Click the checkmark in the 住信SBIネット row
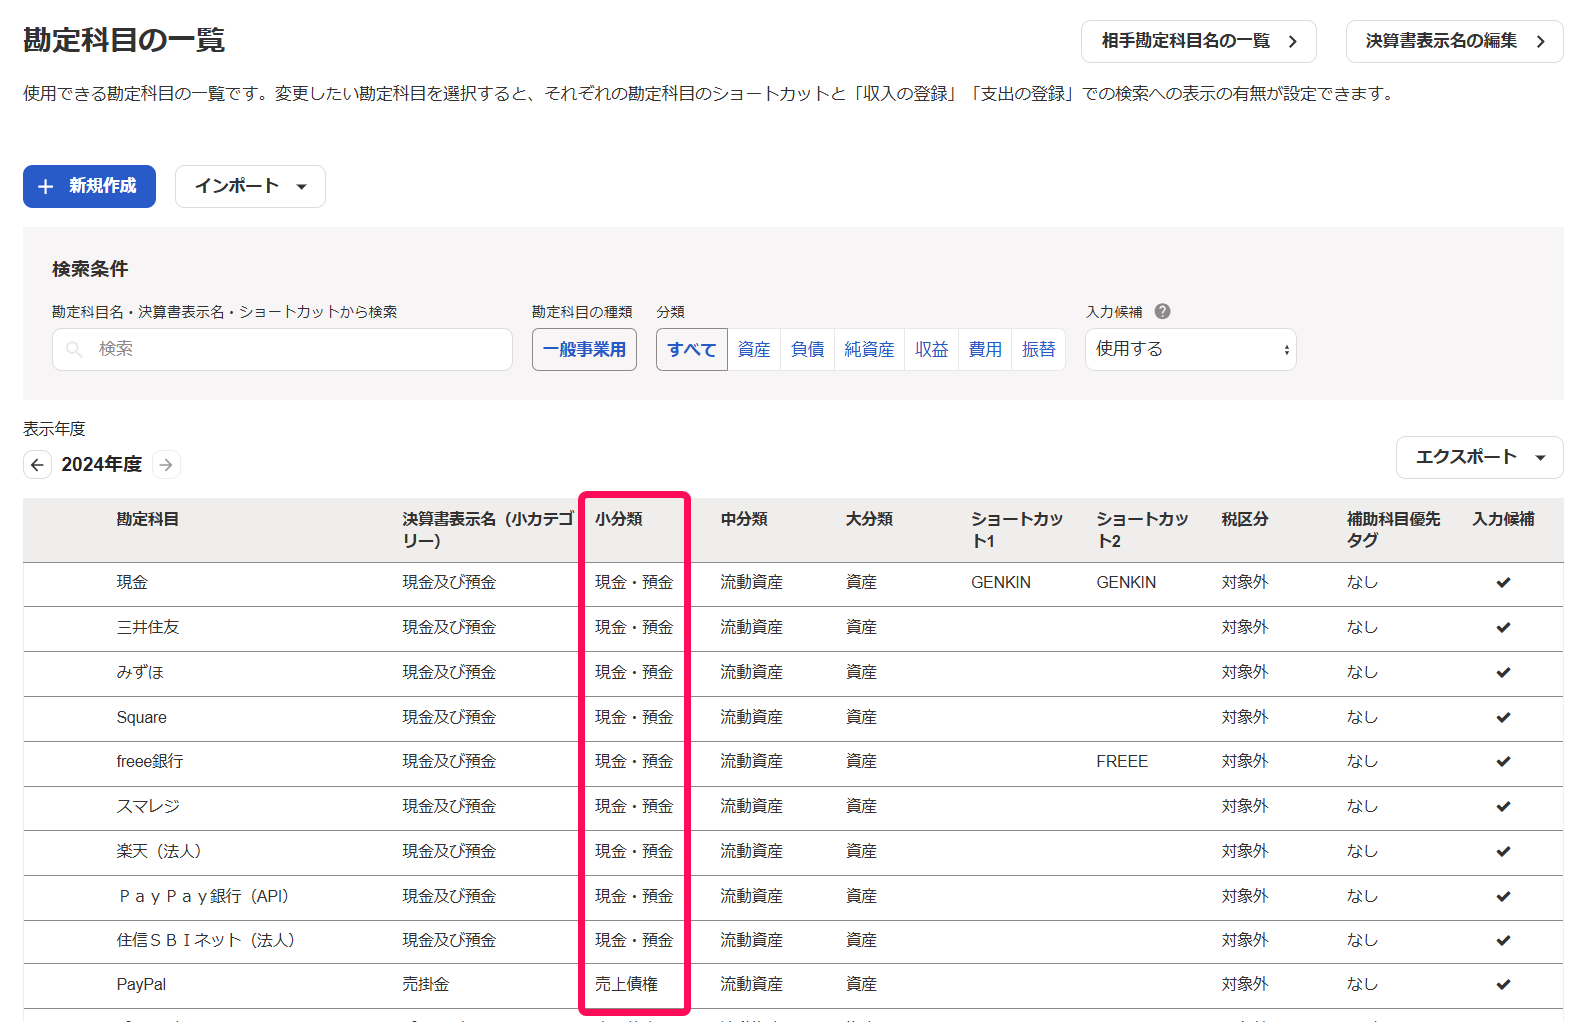The height and width of the screenshot is (1022, 1592). click(x=1503, y=940)
